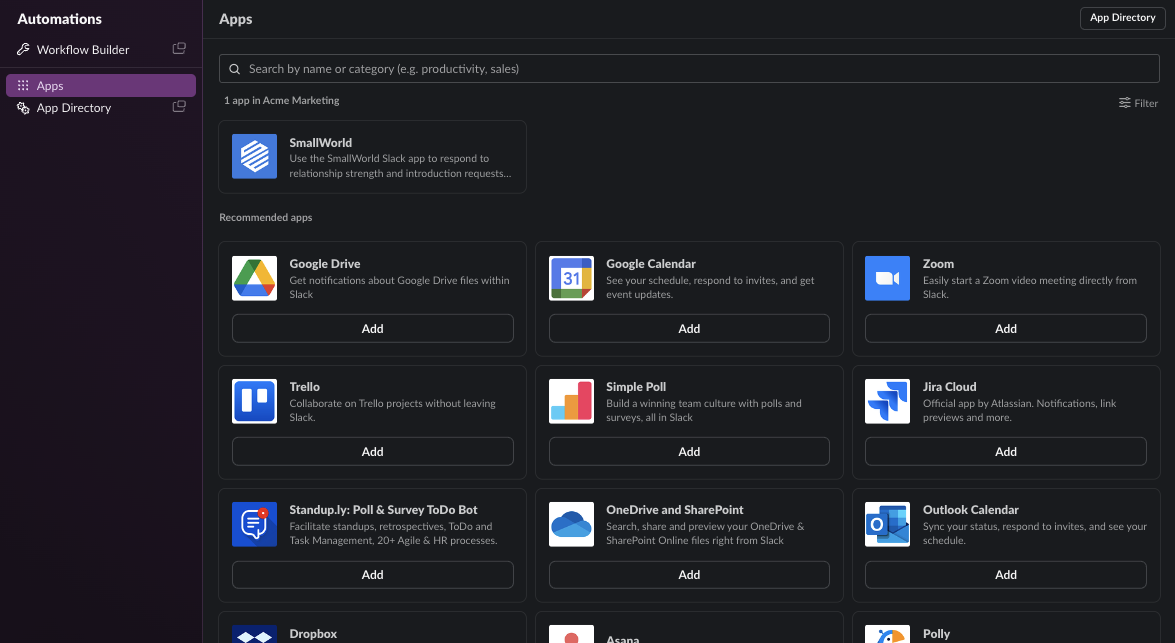
Task: Add the Simple Poll app
Action: 689,452
